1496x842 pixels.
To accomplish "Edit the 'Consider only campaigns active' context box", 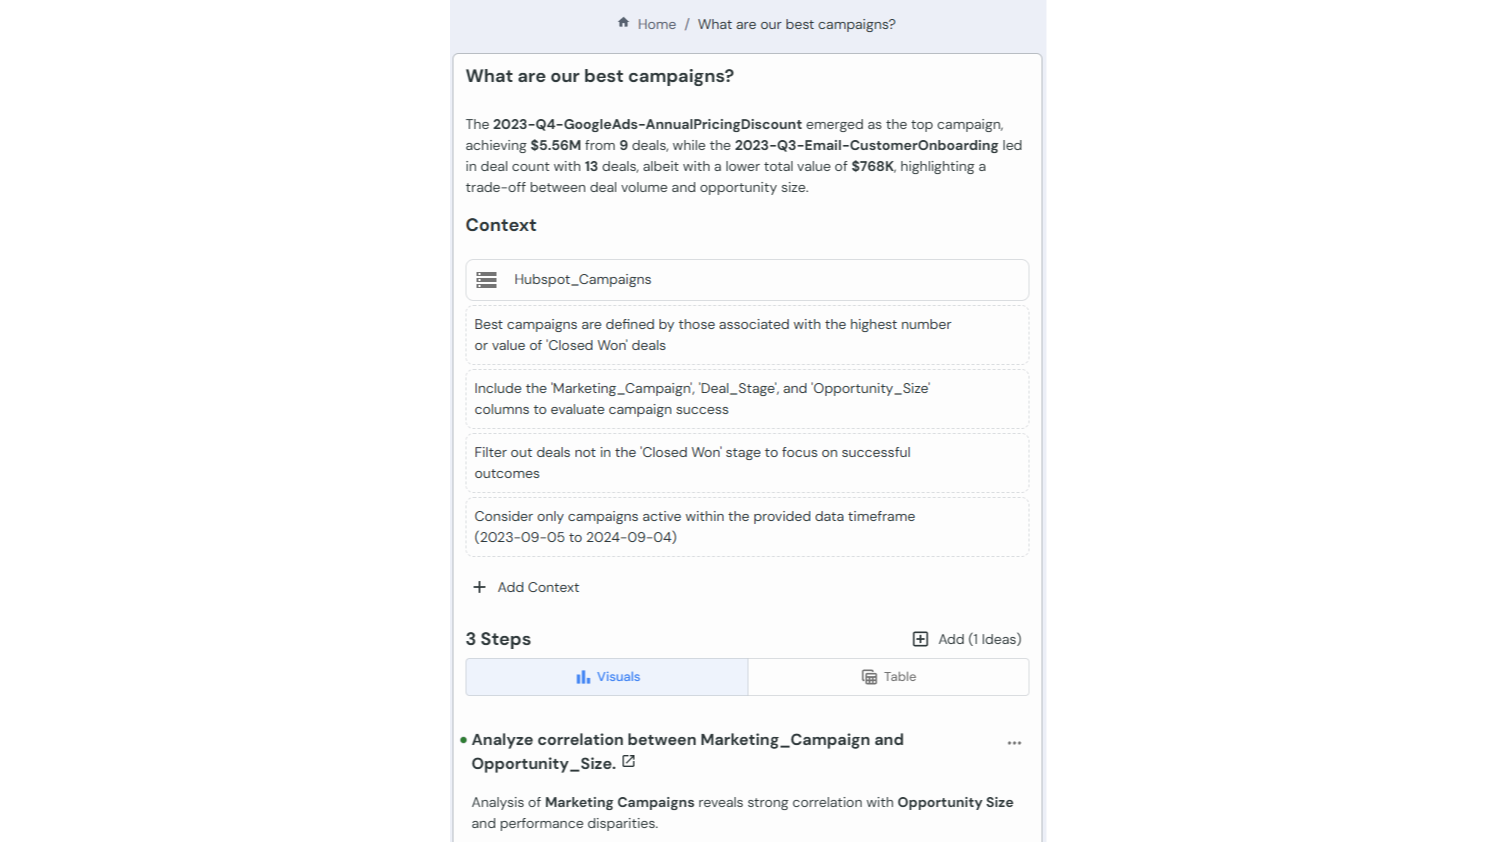I will (747, 527).
